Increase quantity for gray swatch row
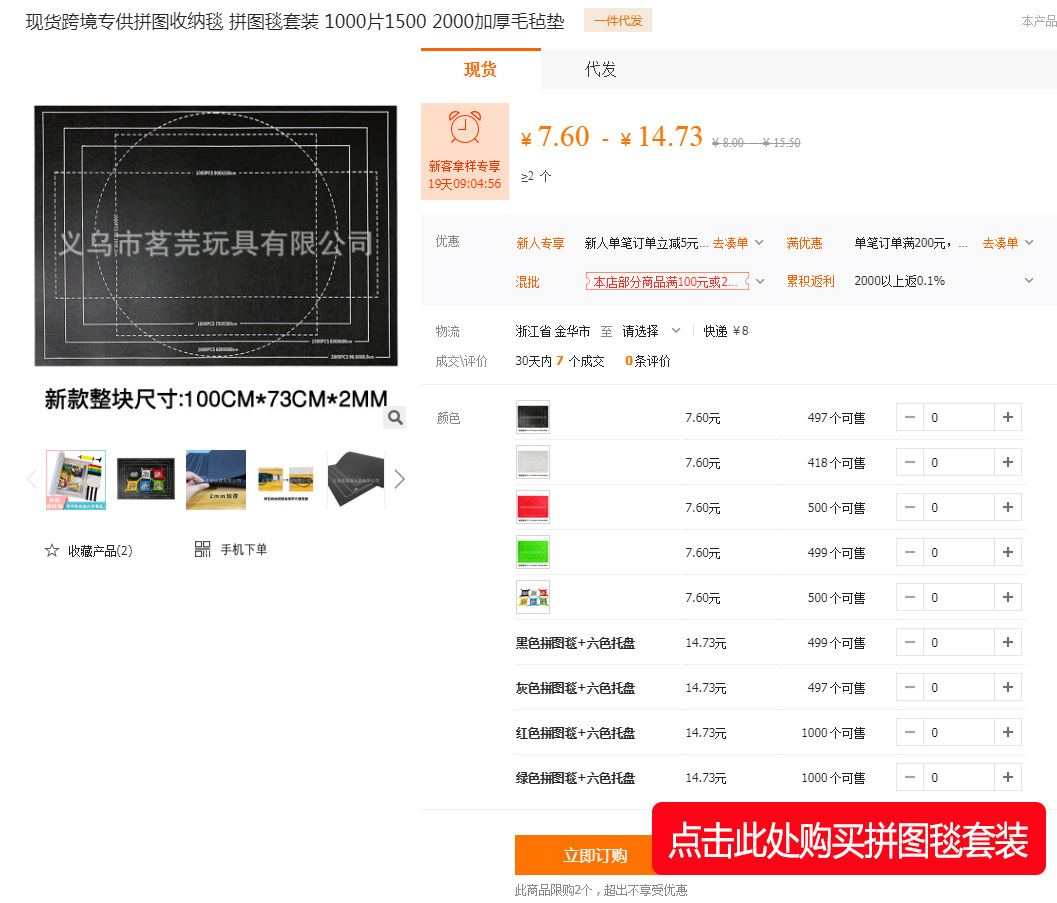 pyautogui.click(x=1008, y=462)
